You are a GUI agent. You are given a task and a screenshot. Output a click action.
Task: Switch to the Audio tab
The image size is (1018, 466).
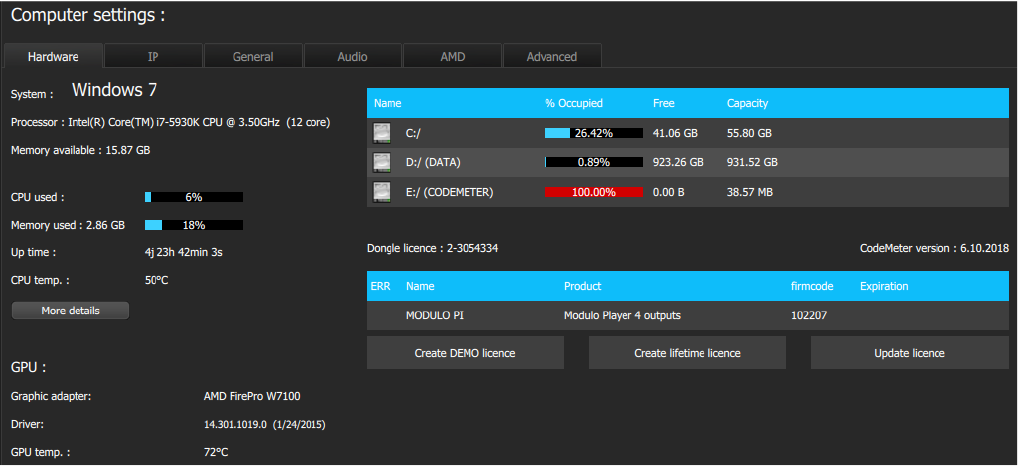[353, 56]
